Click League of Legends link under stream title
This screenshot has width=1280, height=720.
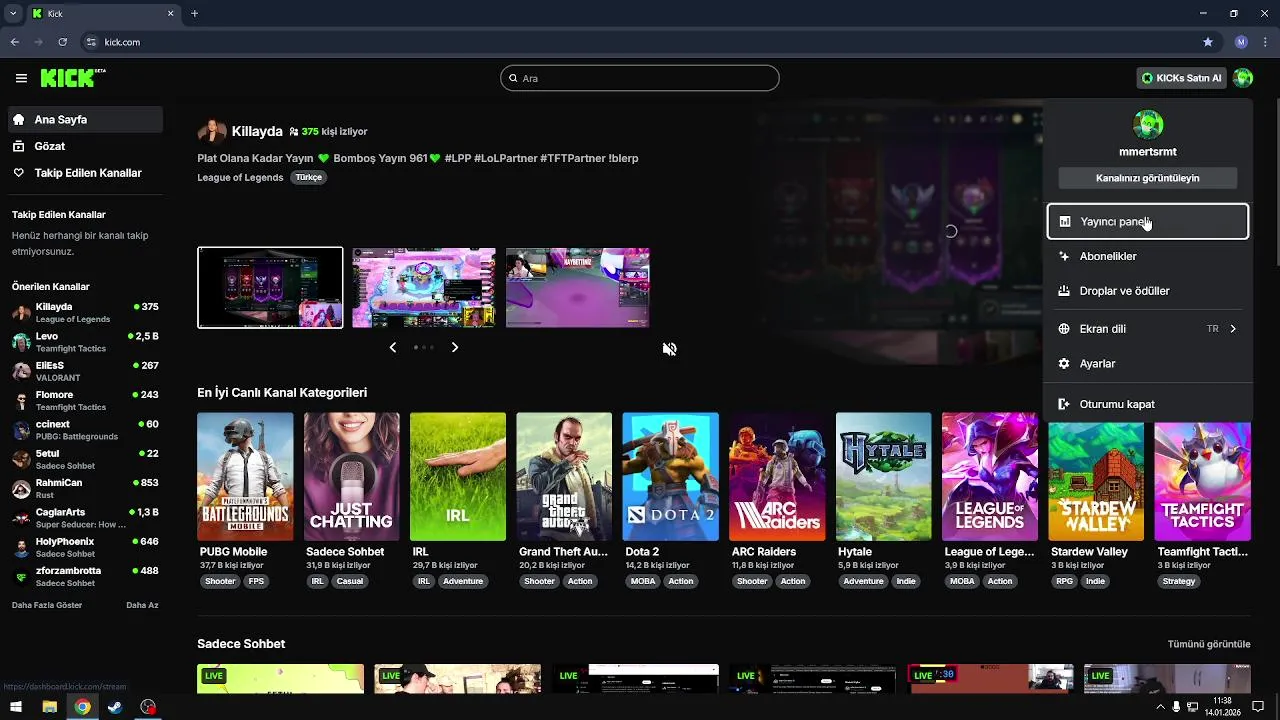(240, 177)
